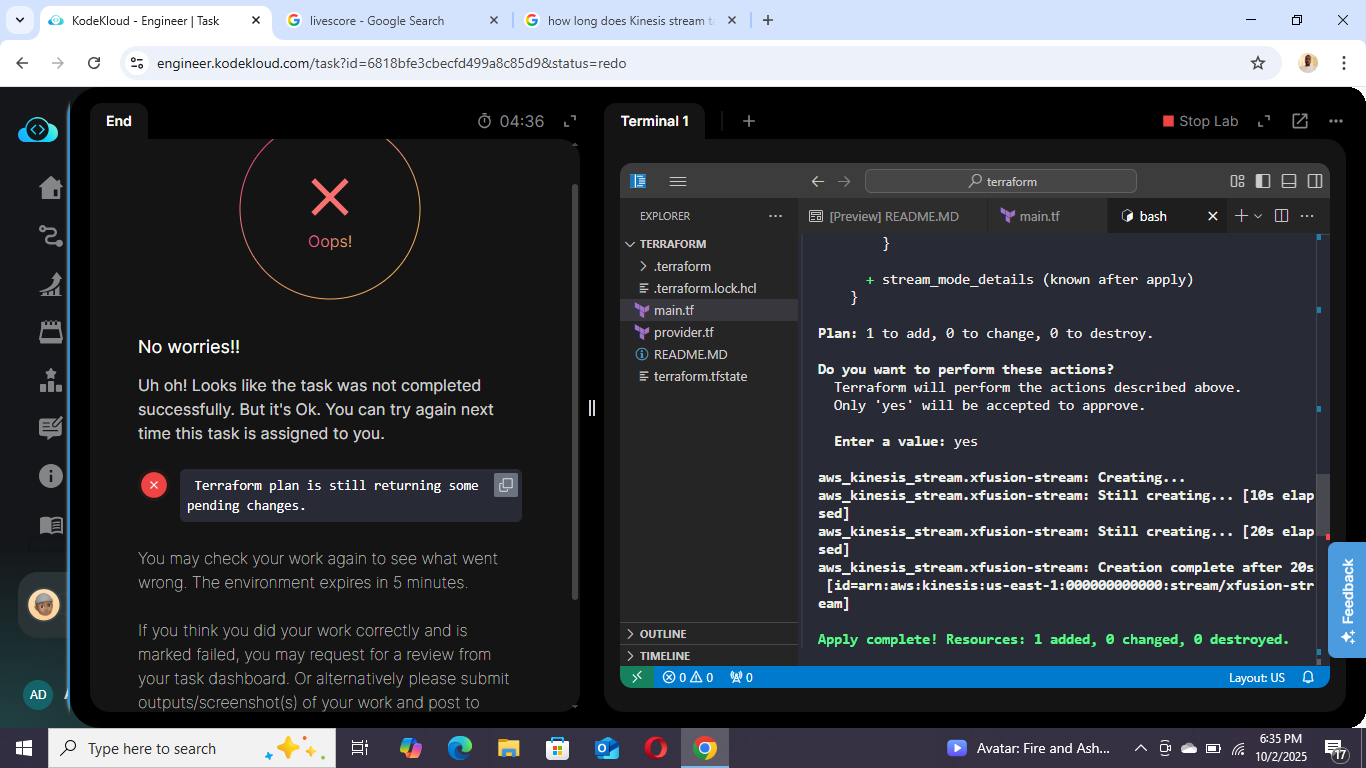Expand the .terraform folder
The height and width of the screenshot is (768, 1366).
pyautogui.click(x=682, y=266)
